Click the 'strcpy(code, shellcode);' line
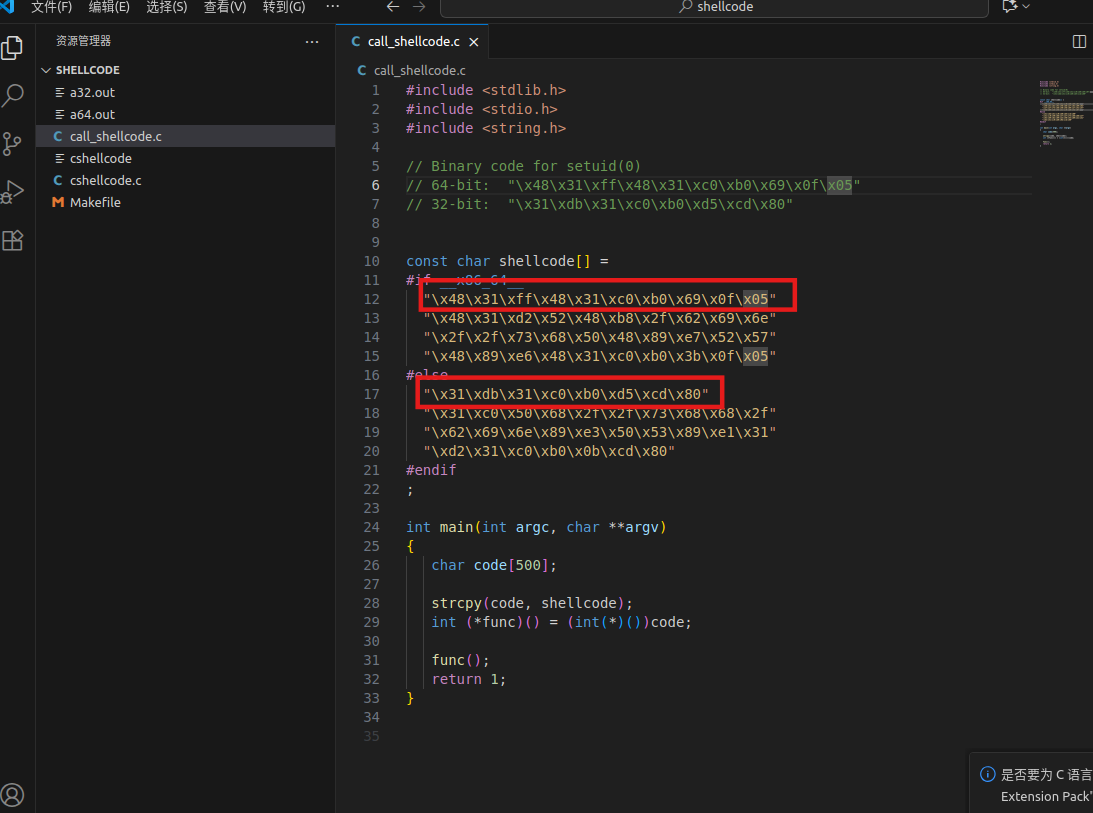The width and height of the screenshot is (1093, 813). coord(532,603)
